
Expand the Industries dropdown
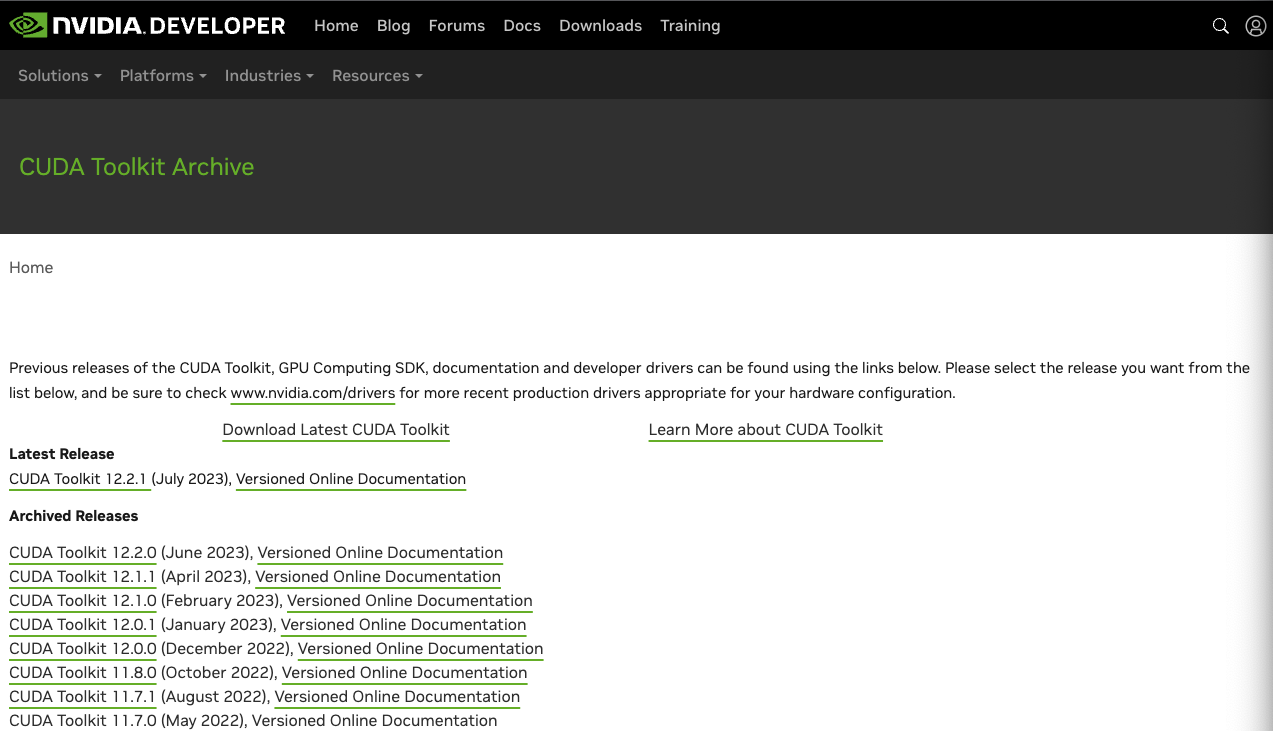pyautogui.click(x=269, y=76)
